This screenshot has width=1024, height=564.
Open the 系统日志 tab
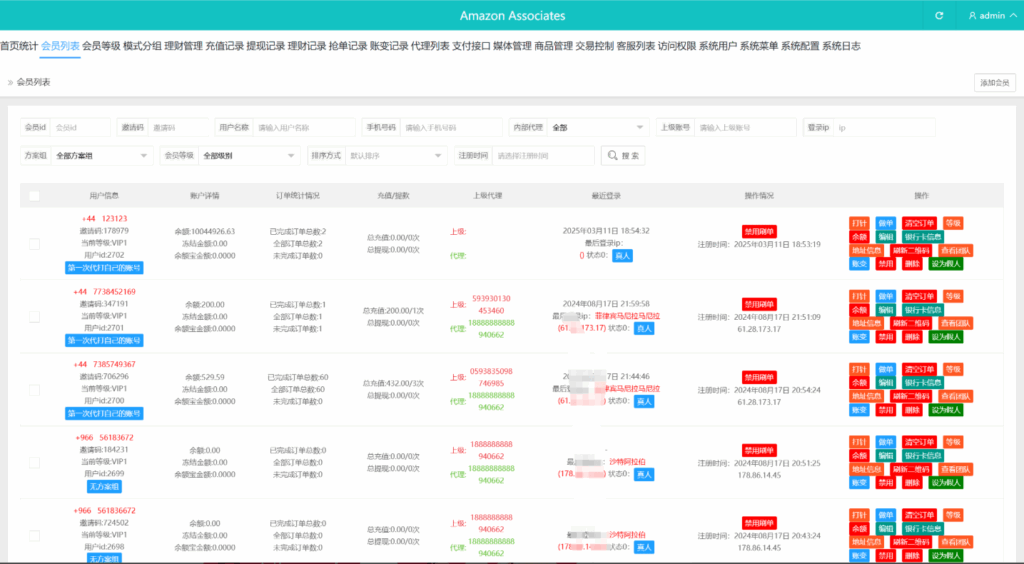click(x=841, y=46)
